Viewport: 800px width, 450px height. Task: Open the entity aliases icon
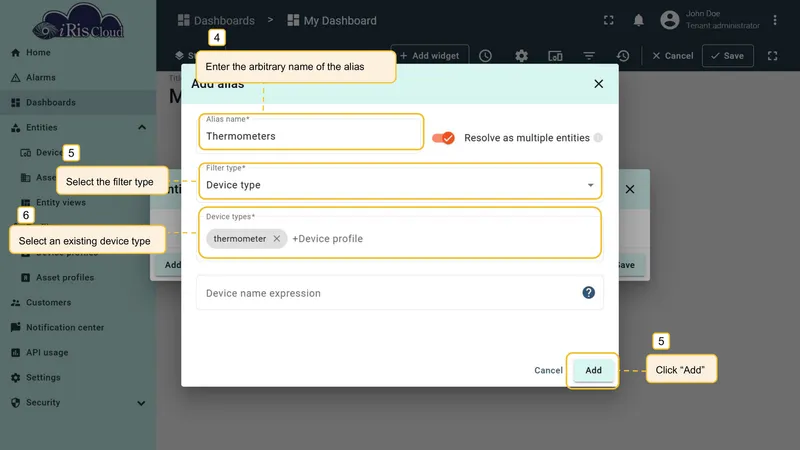(x=555, y=56)
